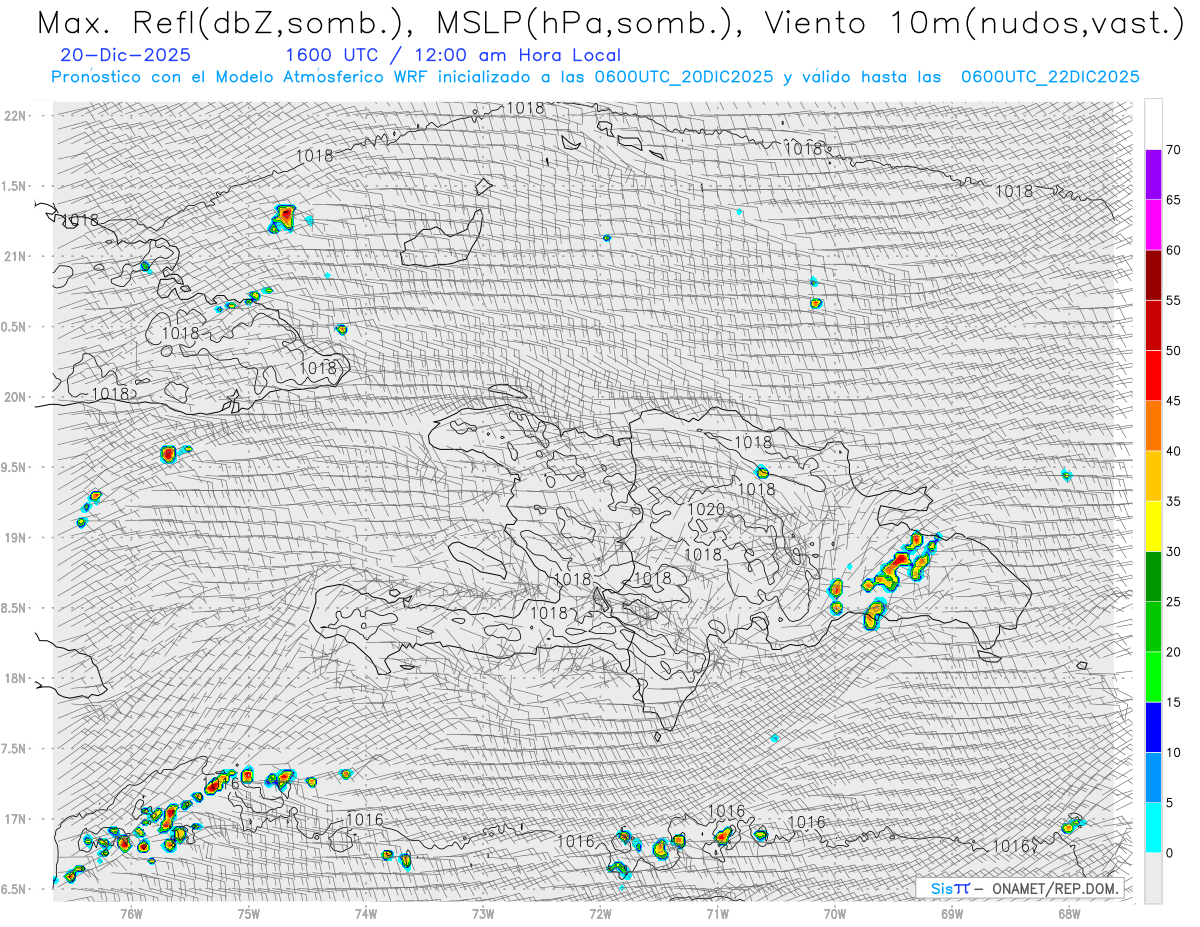Click the '69W' longitude axis label
The width and height of the screenshot is (1200, 927).
pyautogui.click(x=952, y=913)
